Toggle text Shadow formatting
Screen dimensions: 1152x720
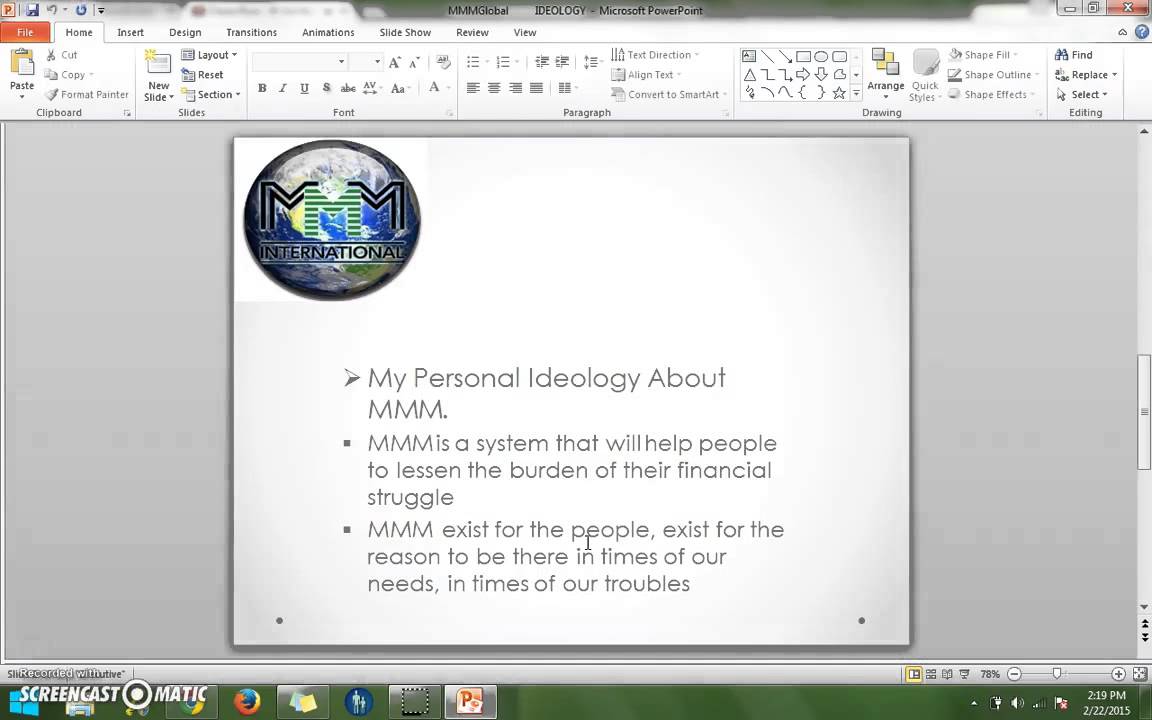click(325, 88)
